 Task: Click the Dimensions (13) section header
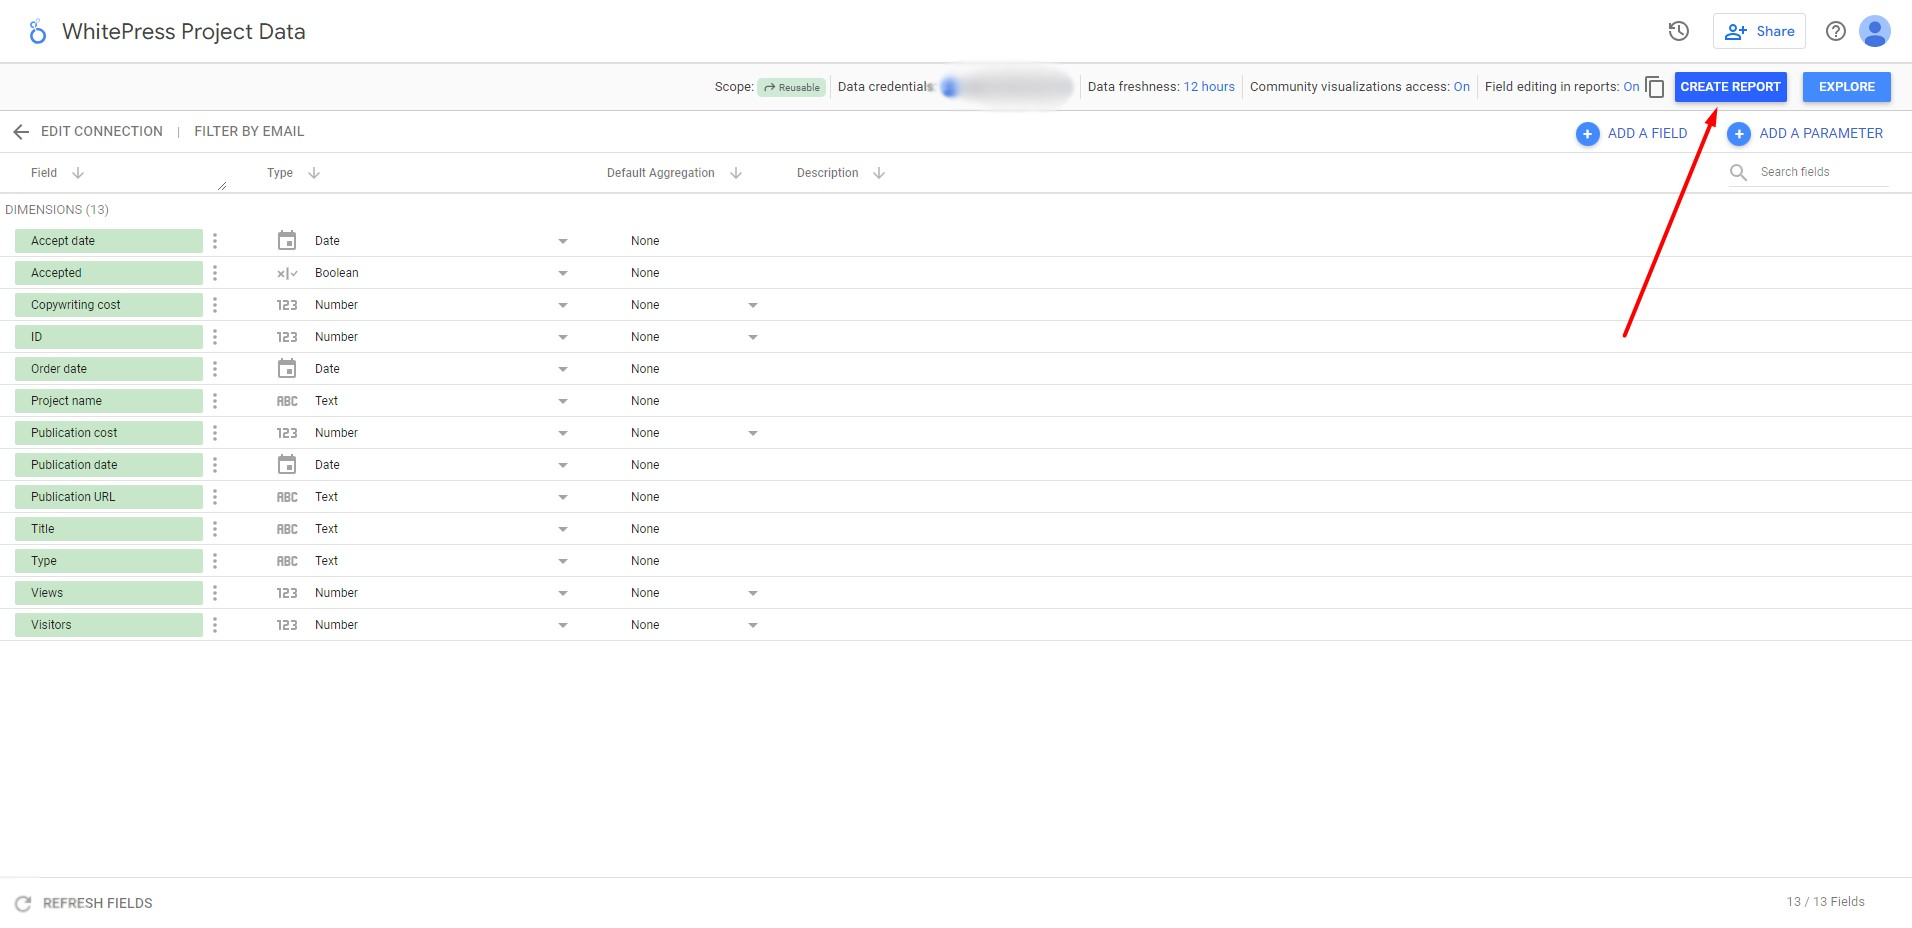pos(57,210)
